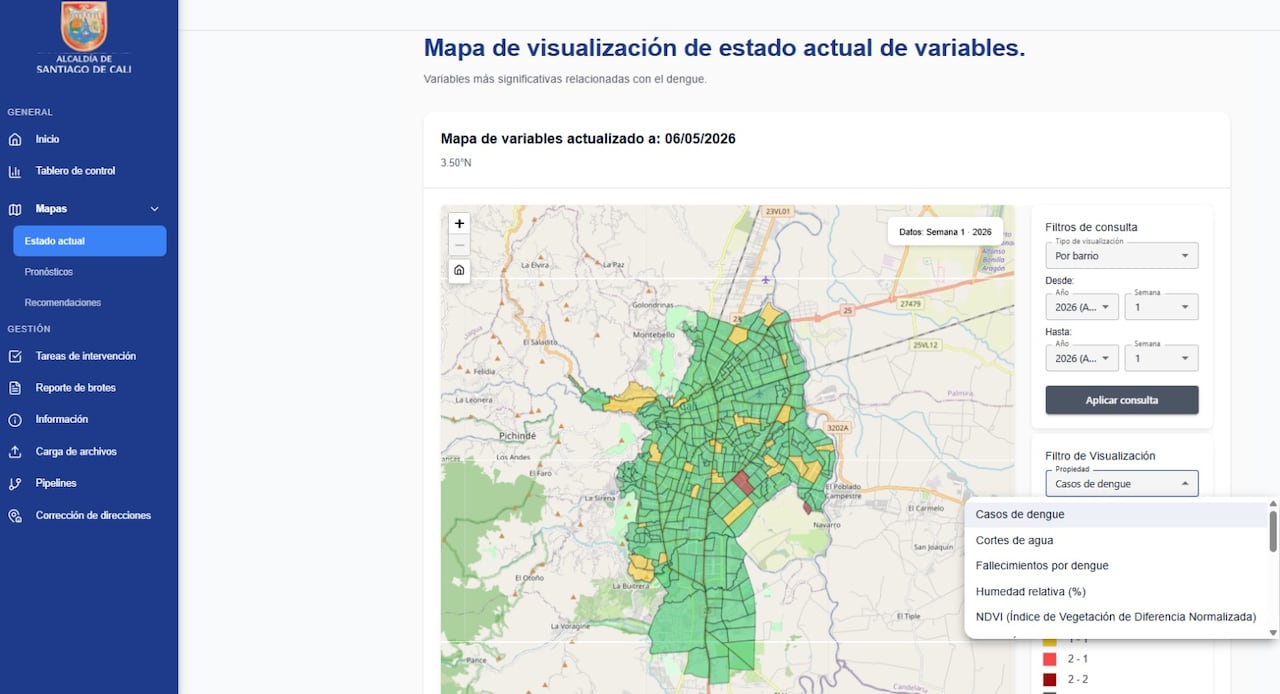Open Estado actual submenu item
The image size is (1280, 694).
(x=90, y=241)
